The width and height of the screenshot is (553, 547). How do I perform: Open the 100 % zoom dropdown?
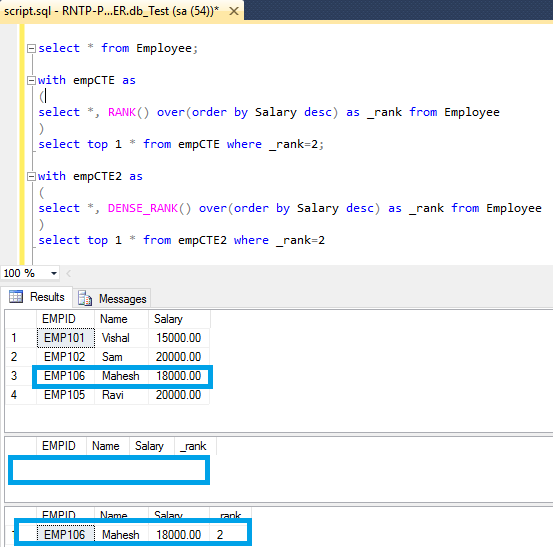(54, 273)
